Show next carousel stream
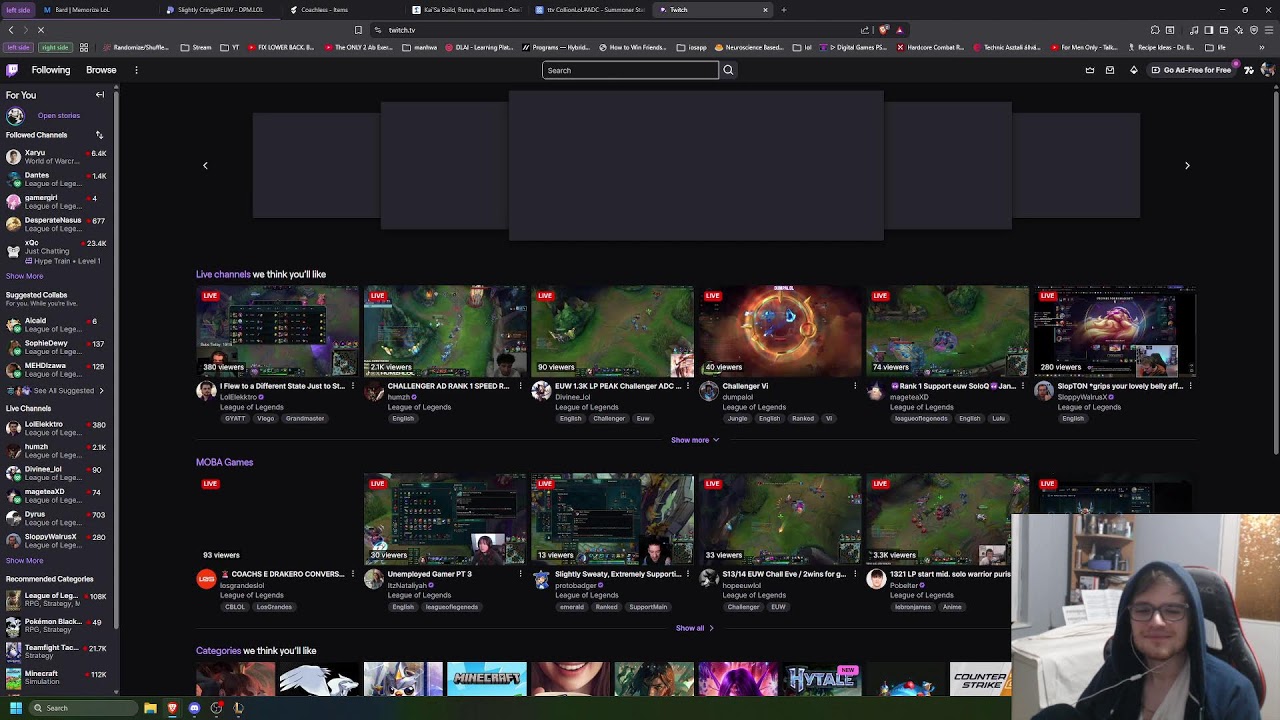The width and height of the screenshot is (1280, 720). (x=1187, y=166)
